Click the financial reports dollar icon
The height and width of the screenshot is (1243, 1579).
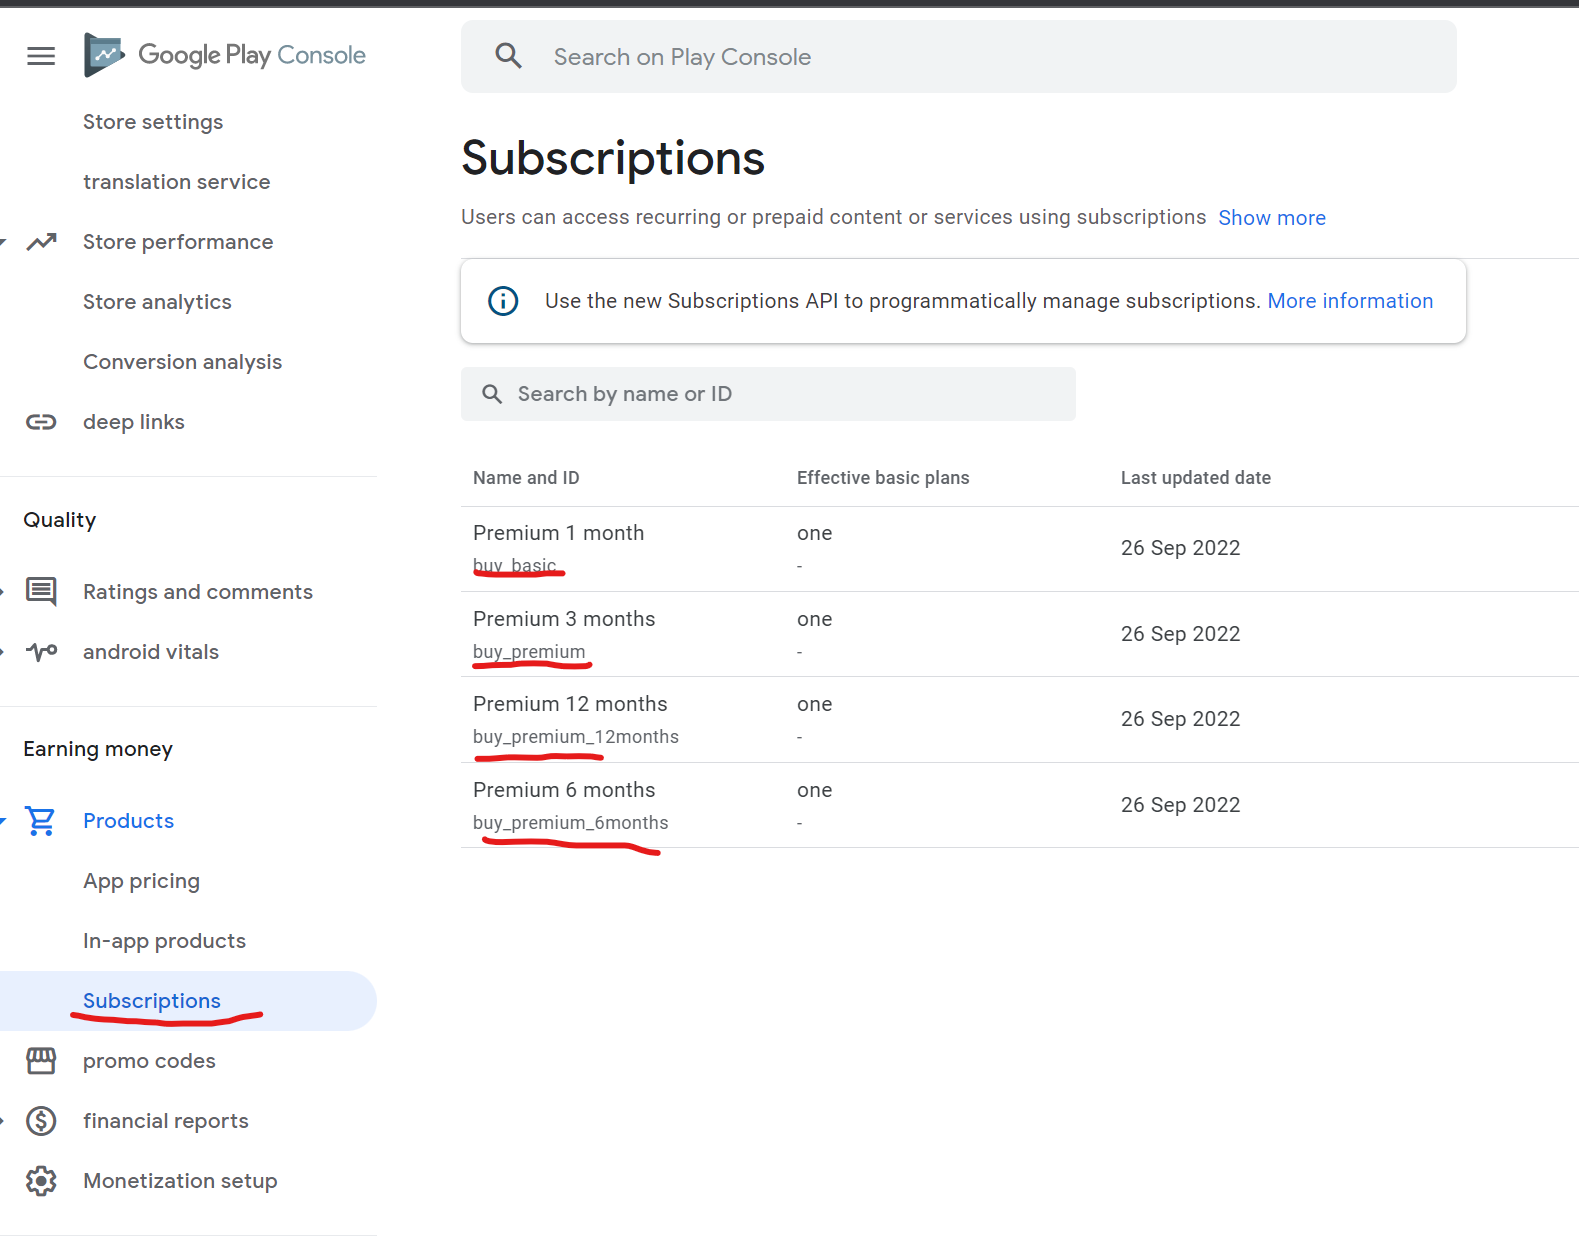pos(41,1121)
